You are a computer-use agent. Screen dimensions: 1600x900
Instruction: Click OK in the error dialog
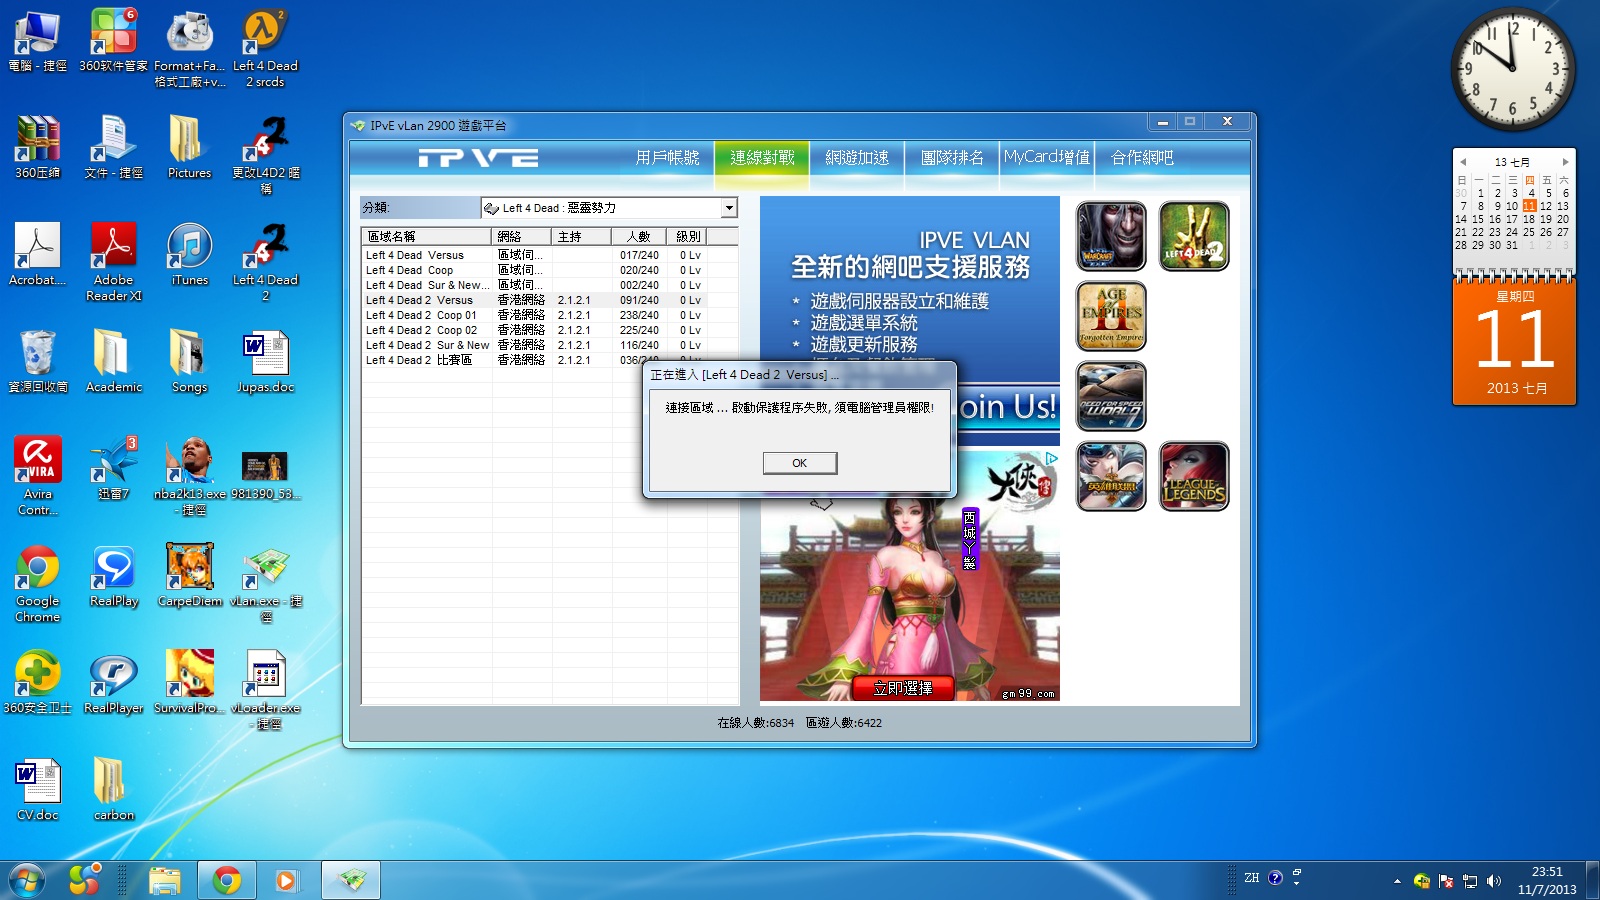click(x=799, y=463)
